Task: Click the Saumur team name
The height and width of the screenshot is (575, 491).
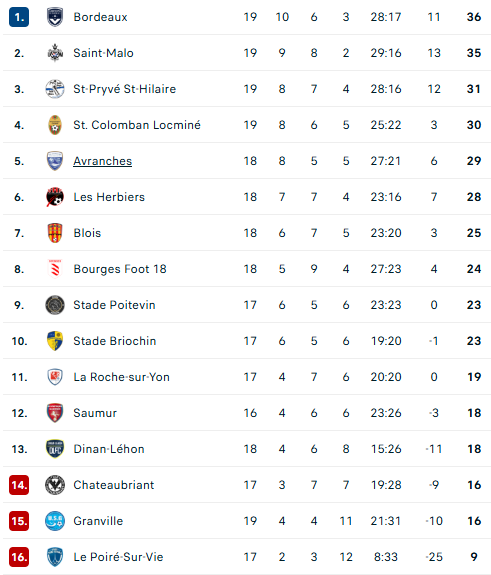Action: [x=95, y=413]
